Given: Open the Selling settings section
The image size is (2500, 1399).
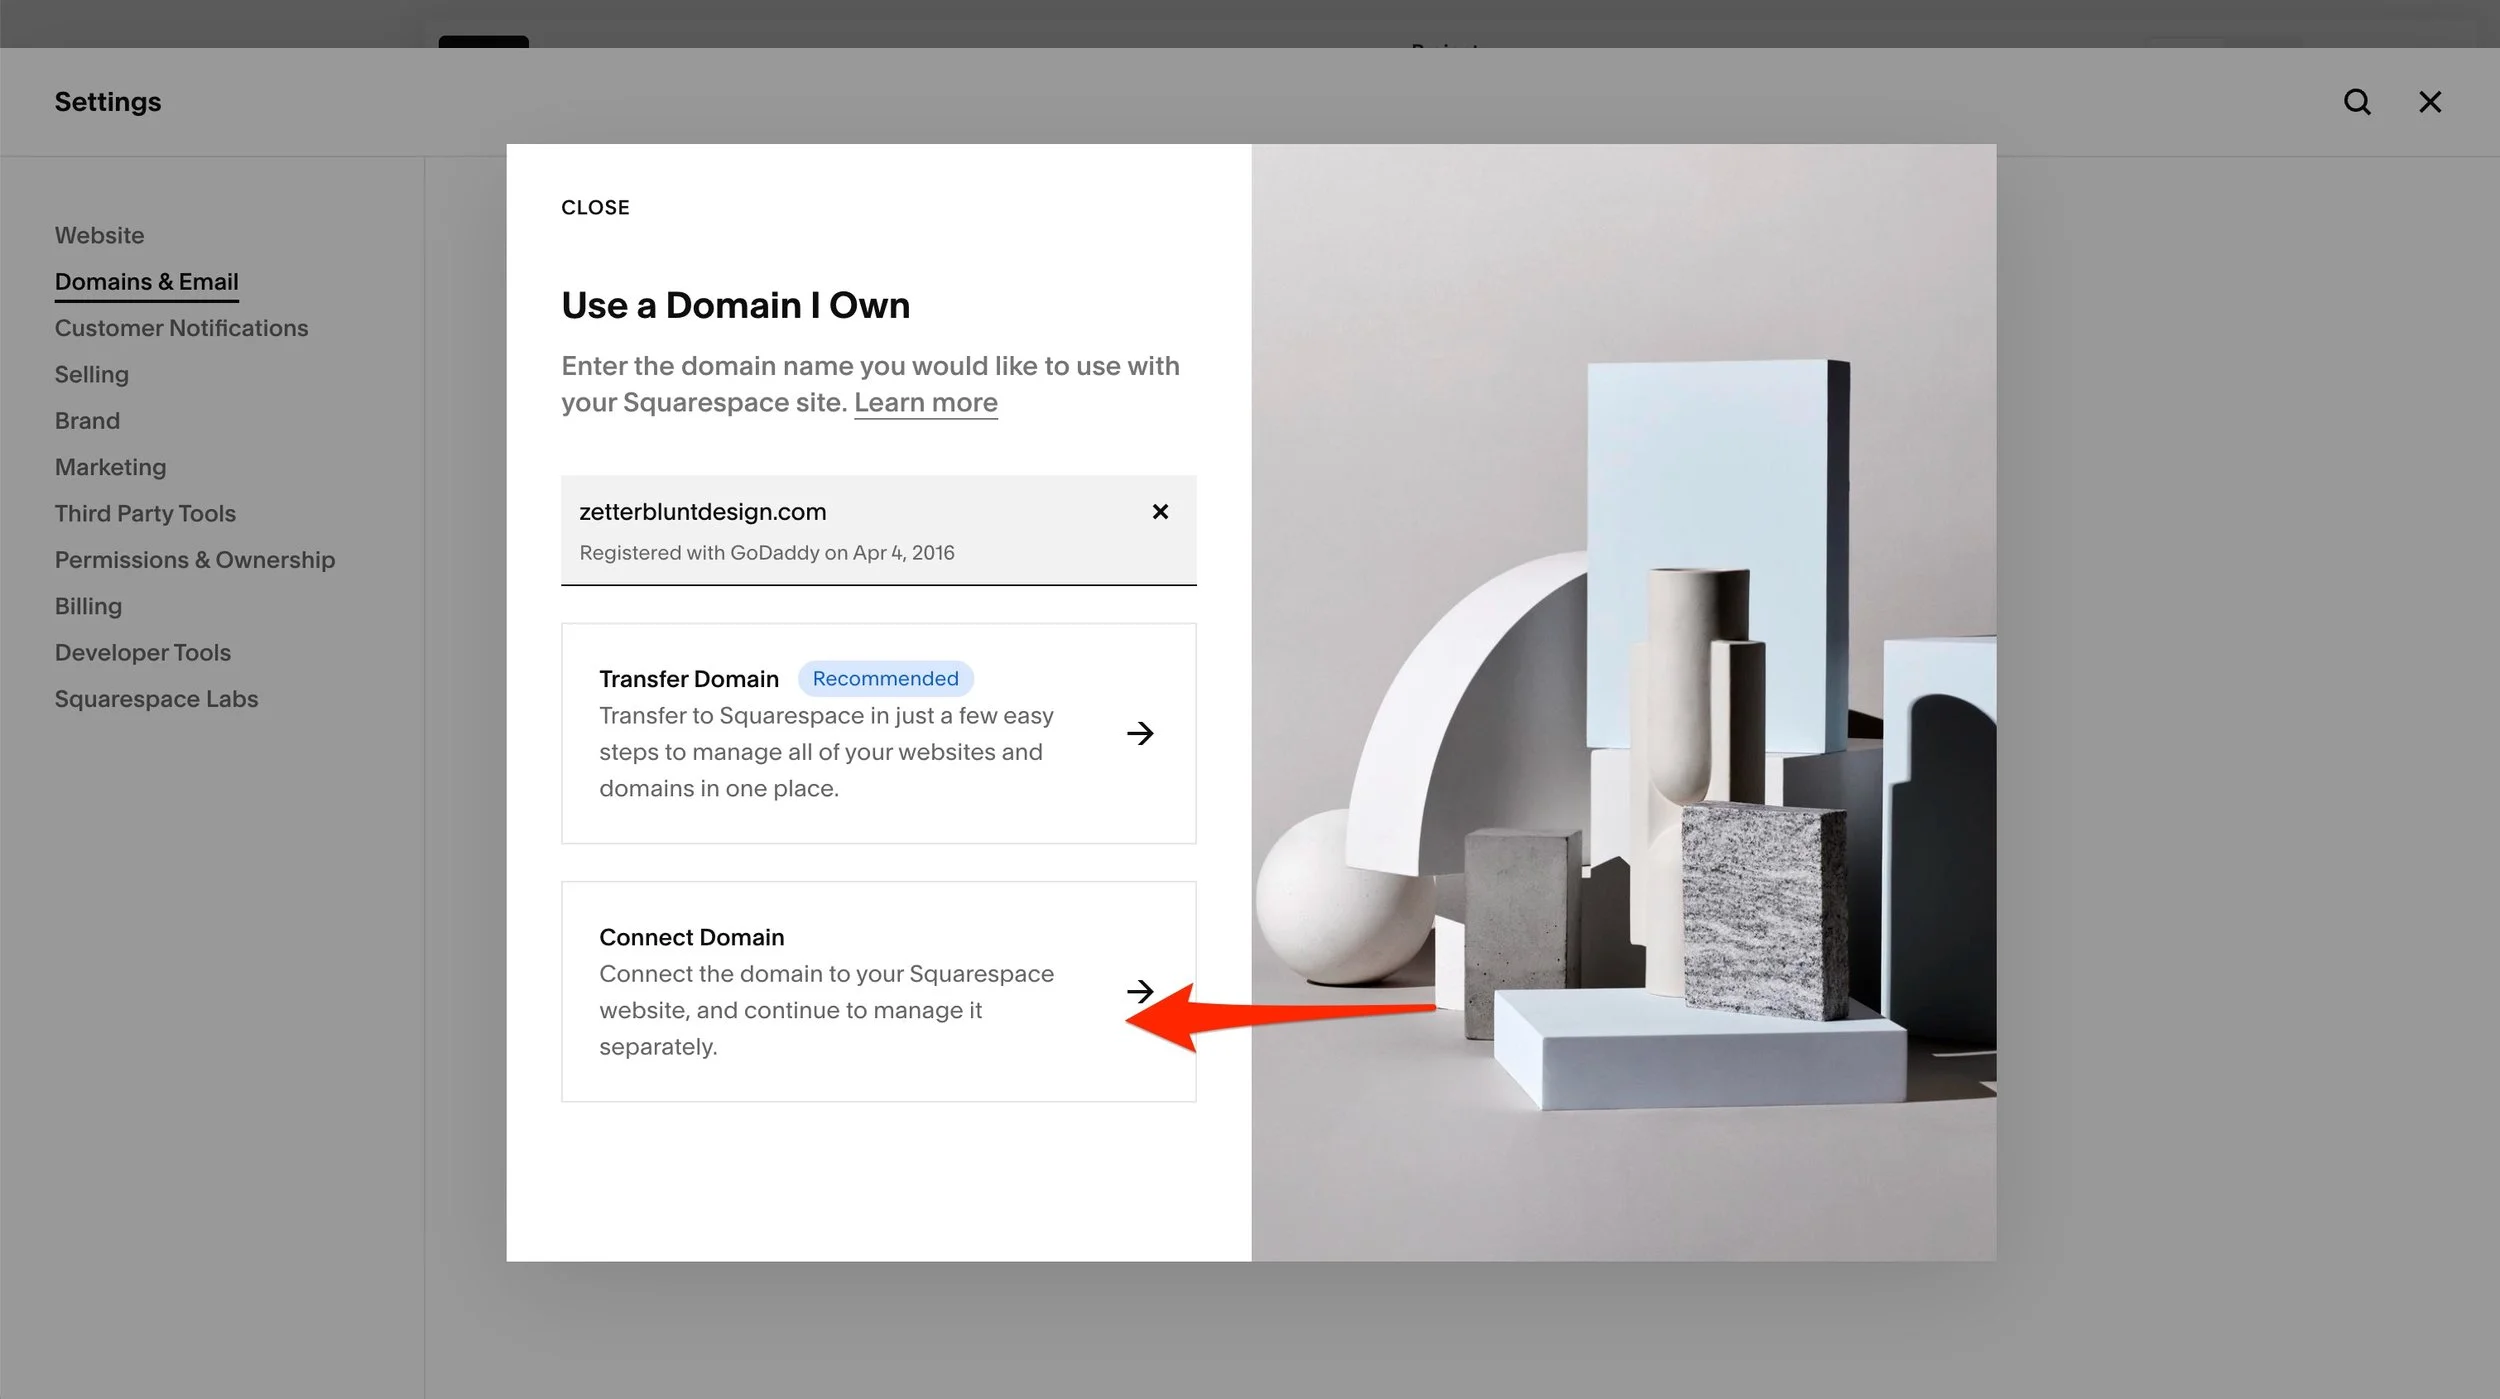Looking at the screenshot, I should coord(91,374).
